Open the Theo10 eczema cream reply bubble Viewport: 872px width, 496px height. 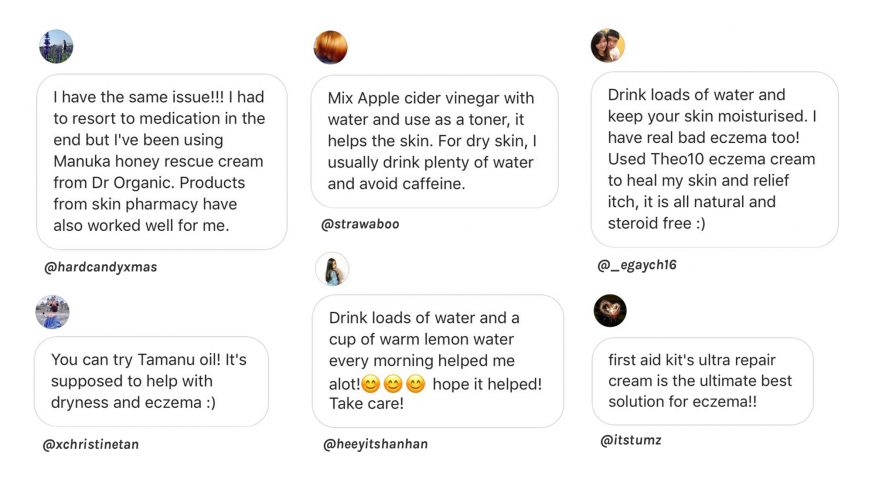[715, 160]
